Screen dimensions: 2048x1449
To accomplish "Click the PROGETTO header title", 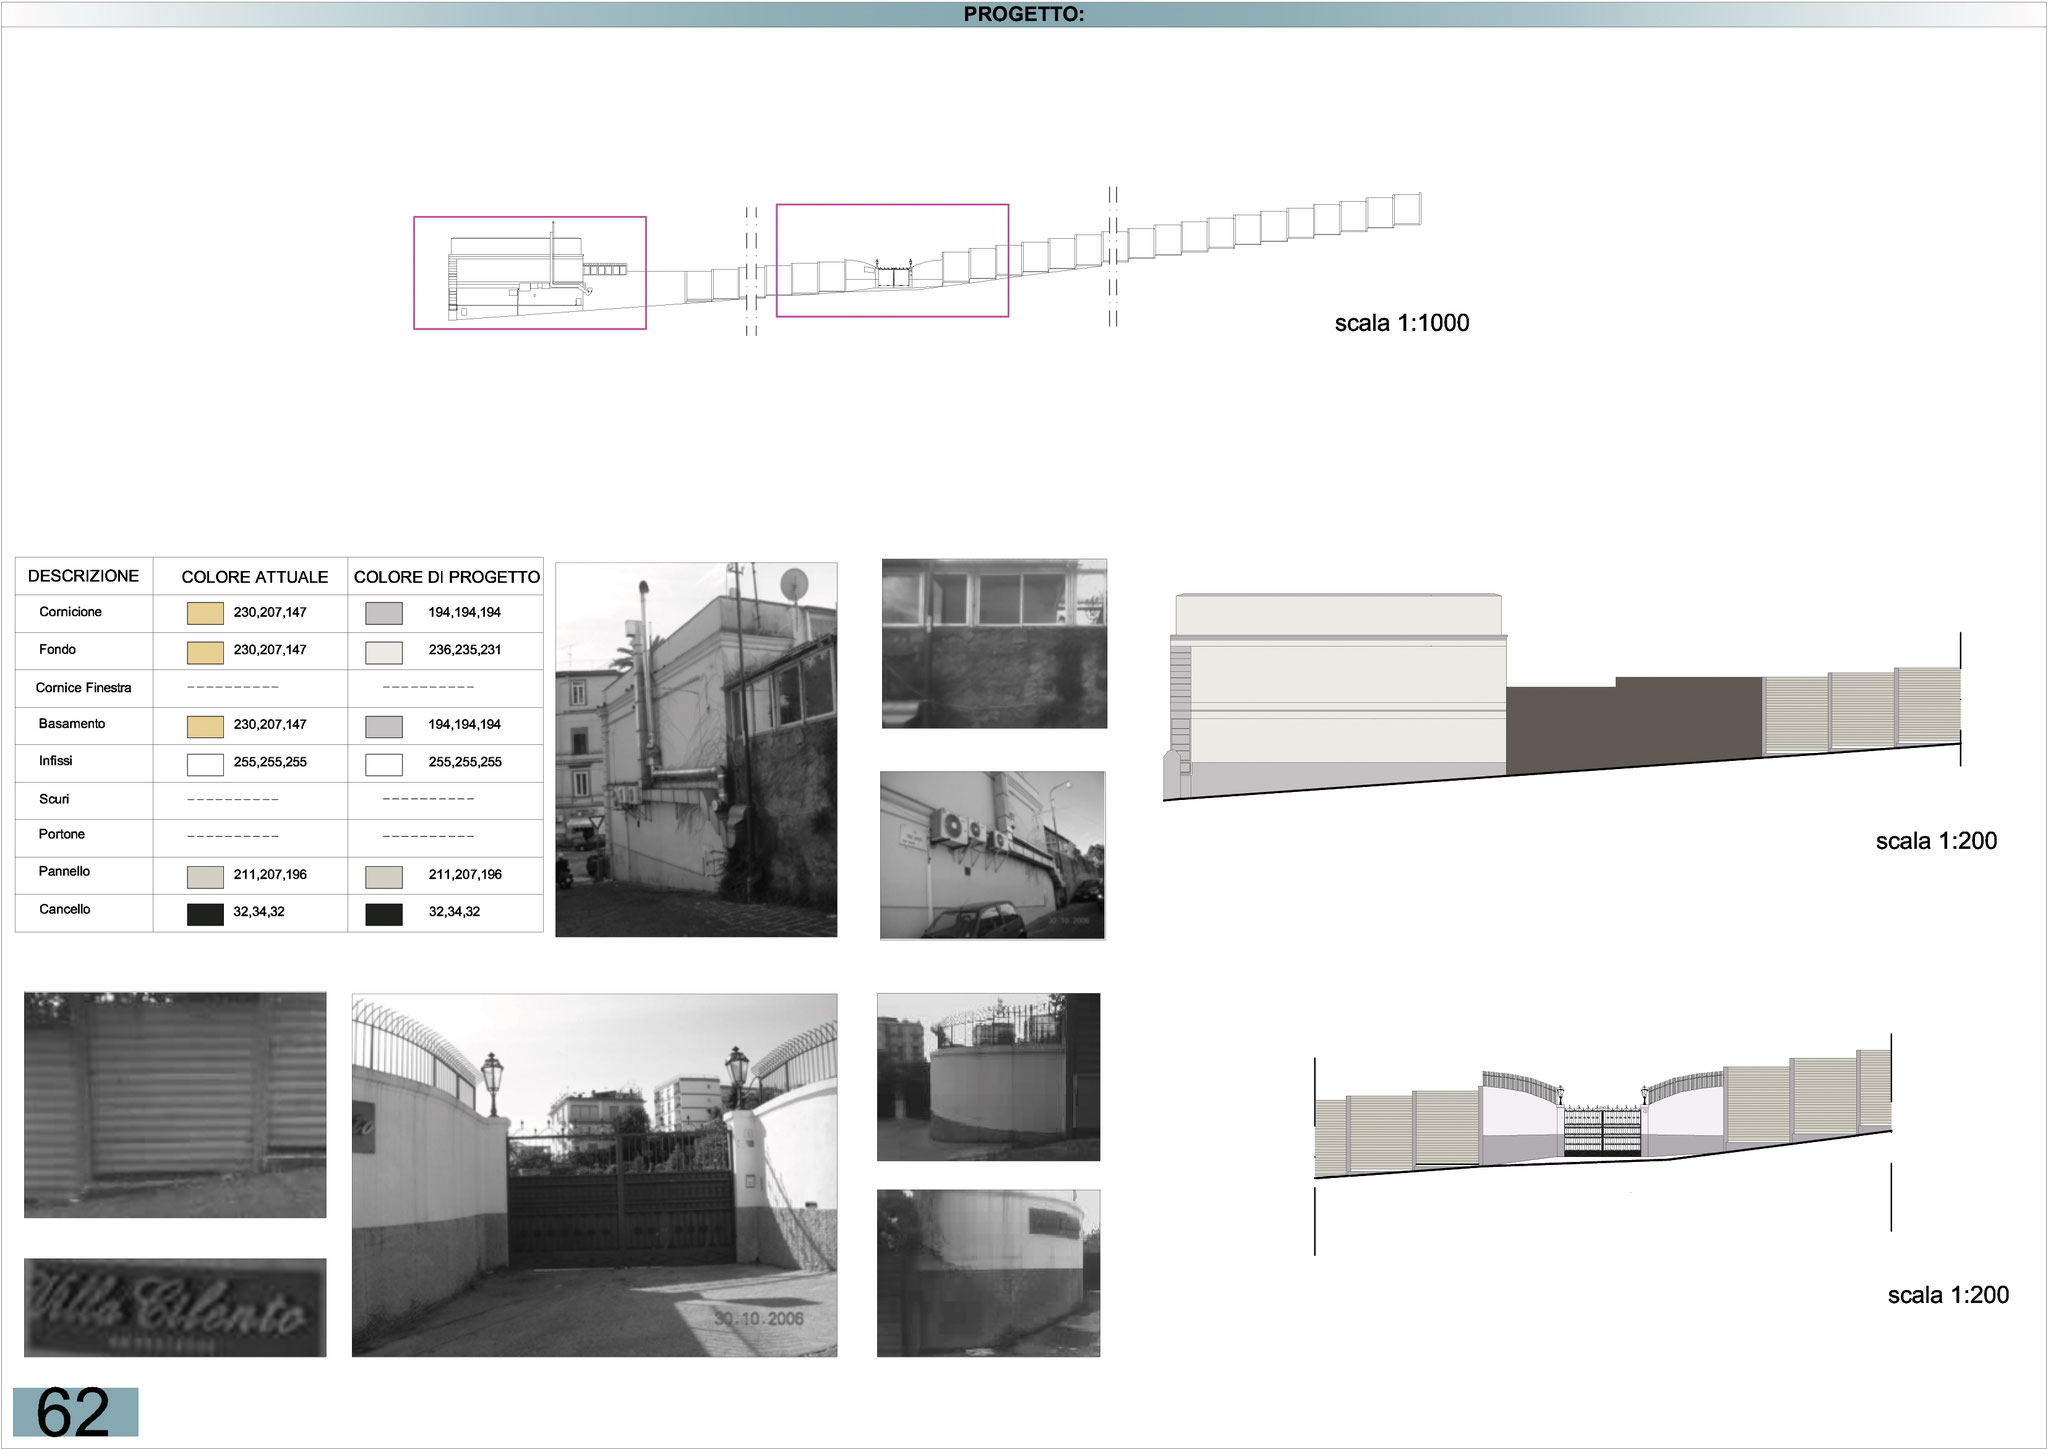I will pyautogui.click(x=1023, y=14).
